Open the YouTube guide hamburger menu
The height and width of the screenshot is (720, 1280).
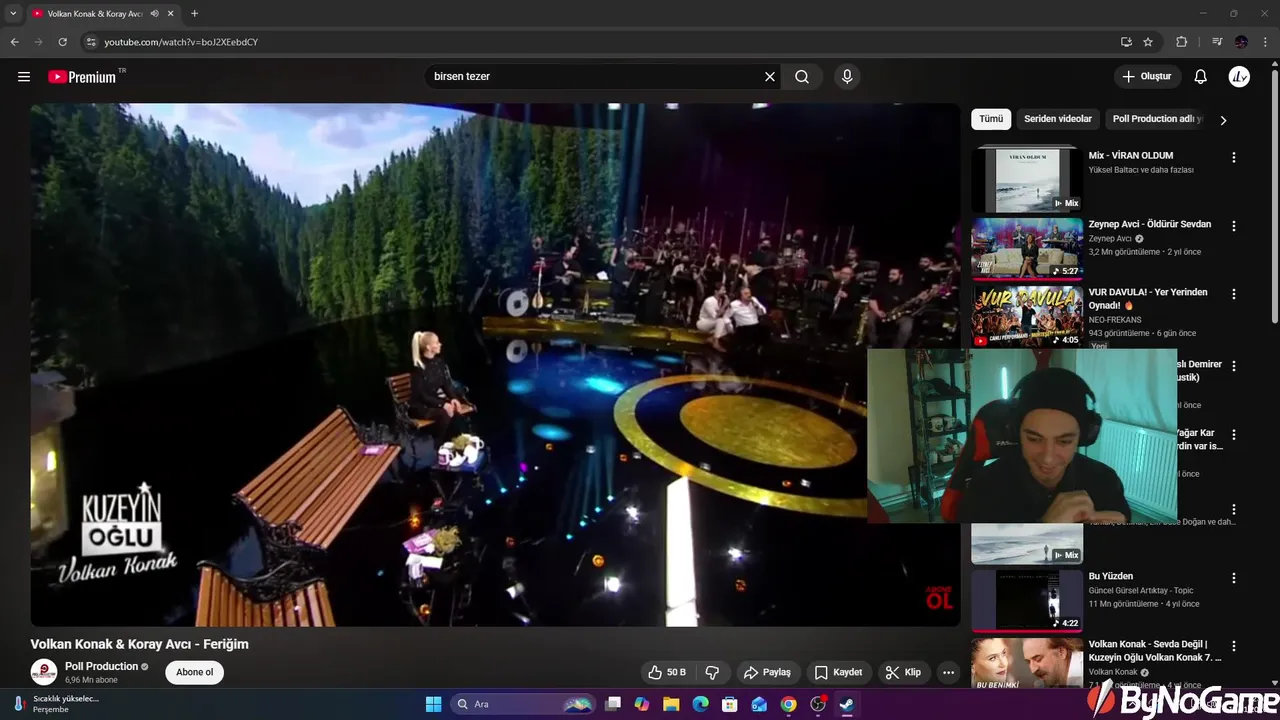24,76
